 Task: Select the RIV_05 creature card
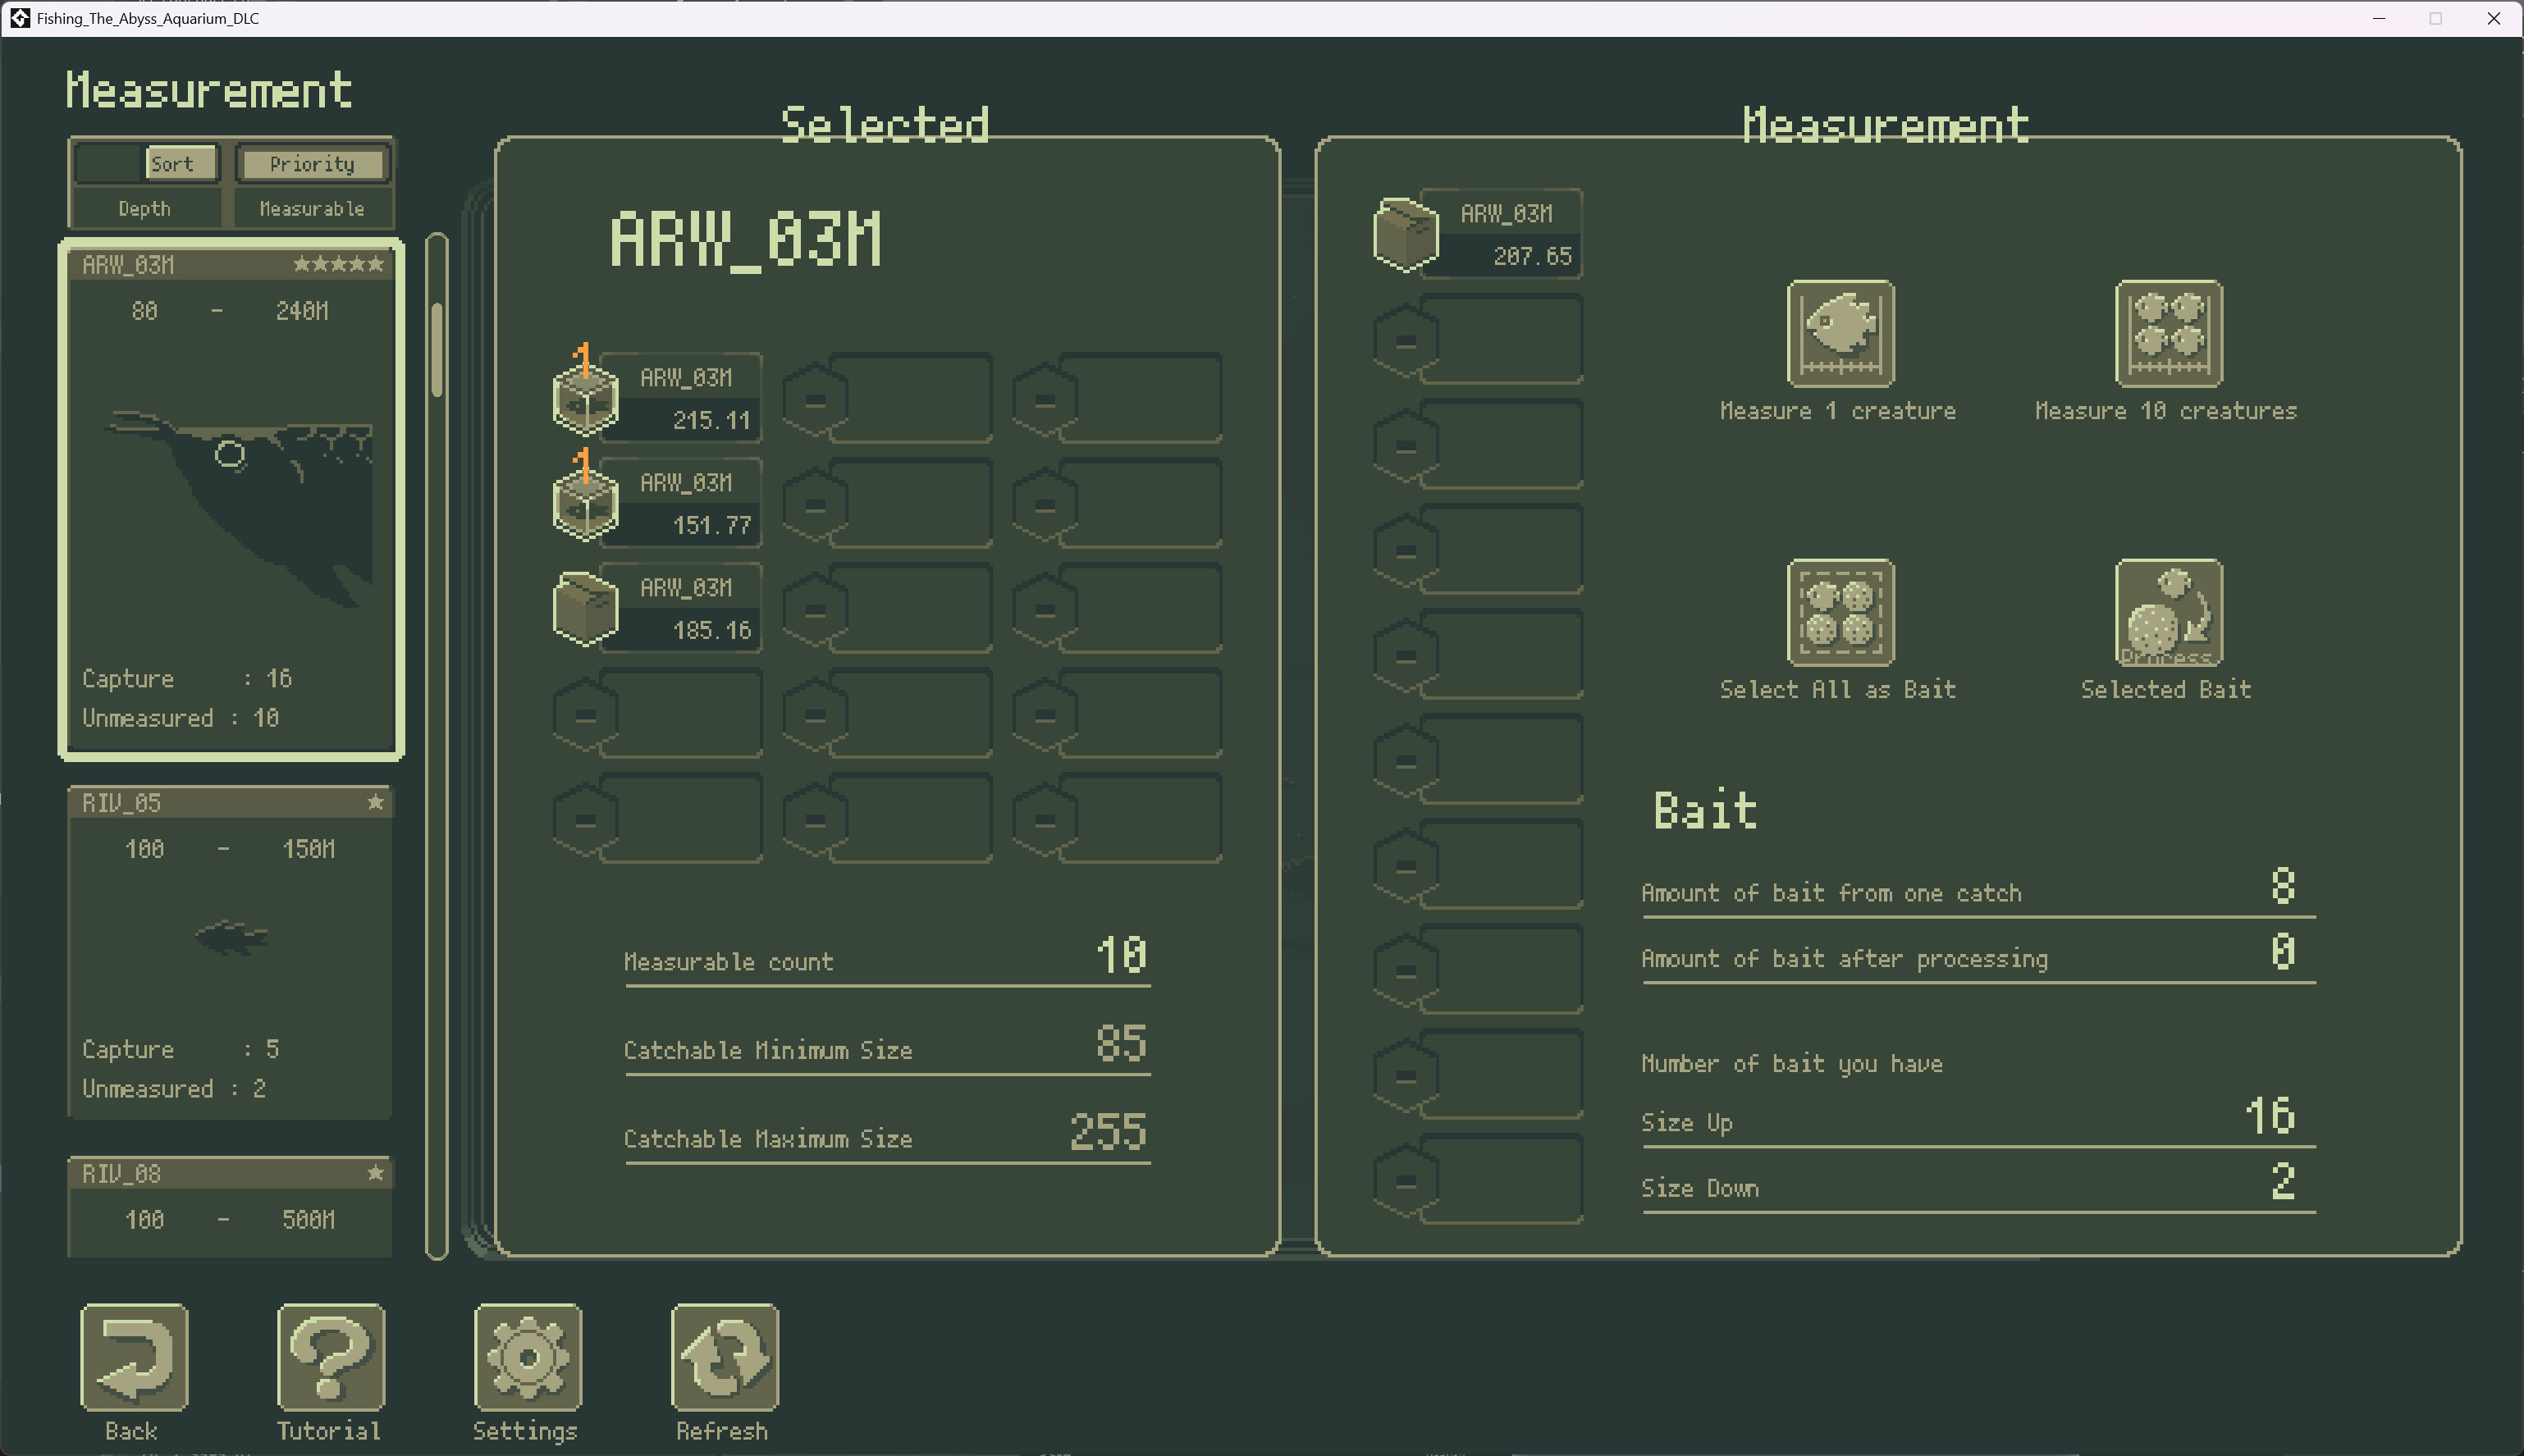tap(230, 950)
